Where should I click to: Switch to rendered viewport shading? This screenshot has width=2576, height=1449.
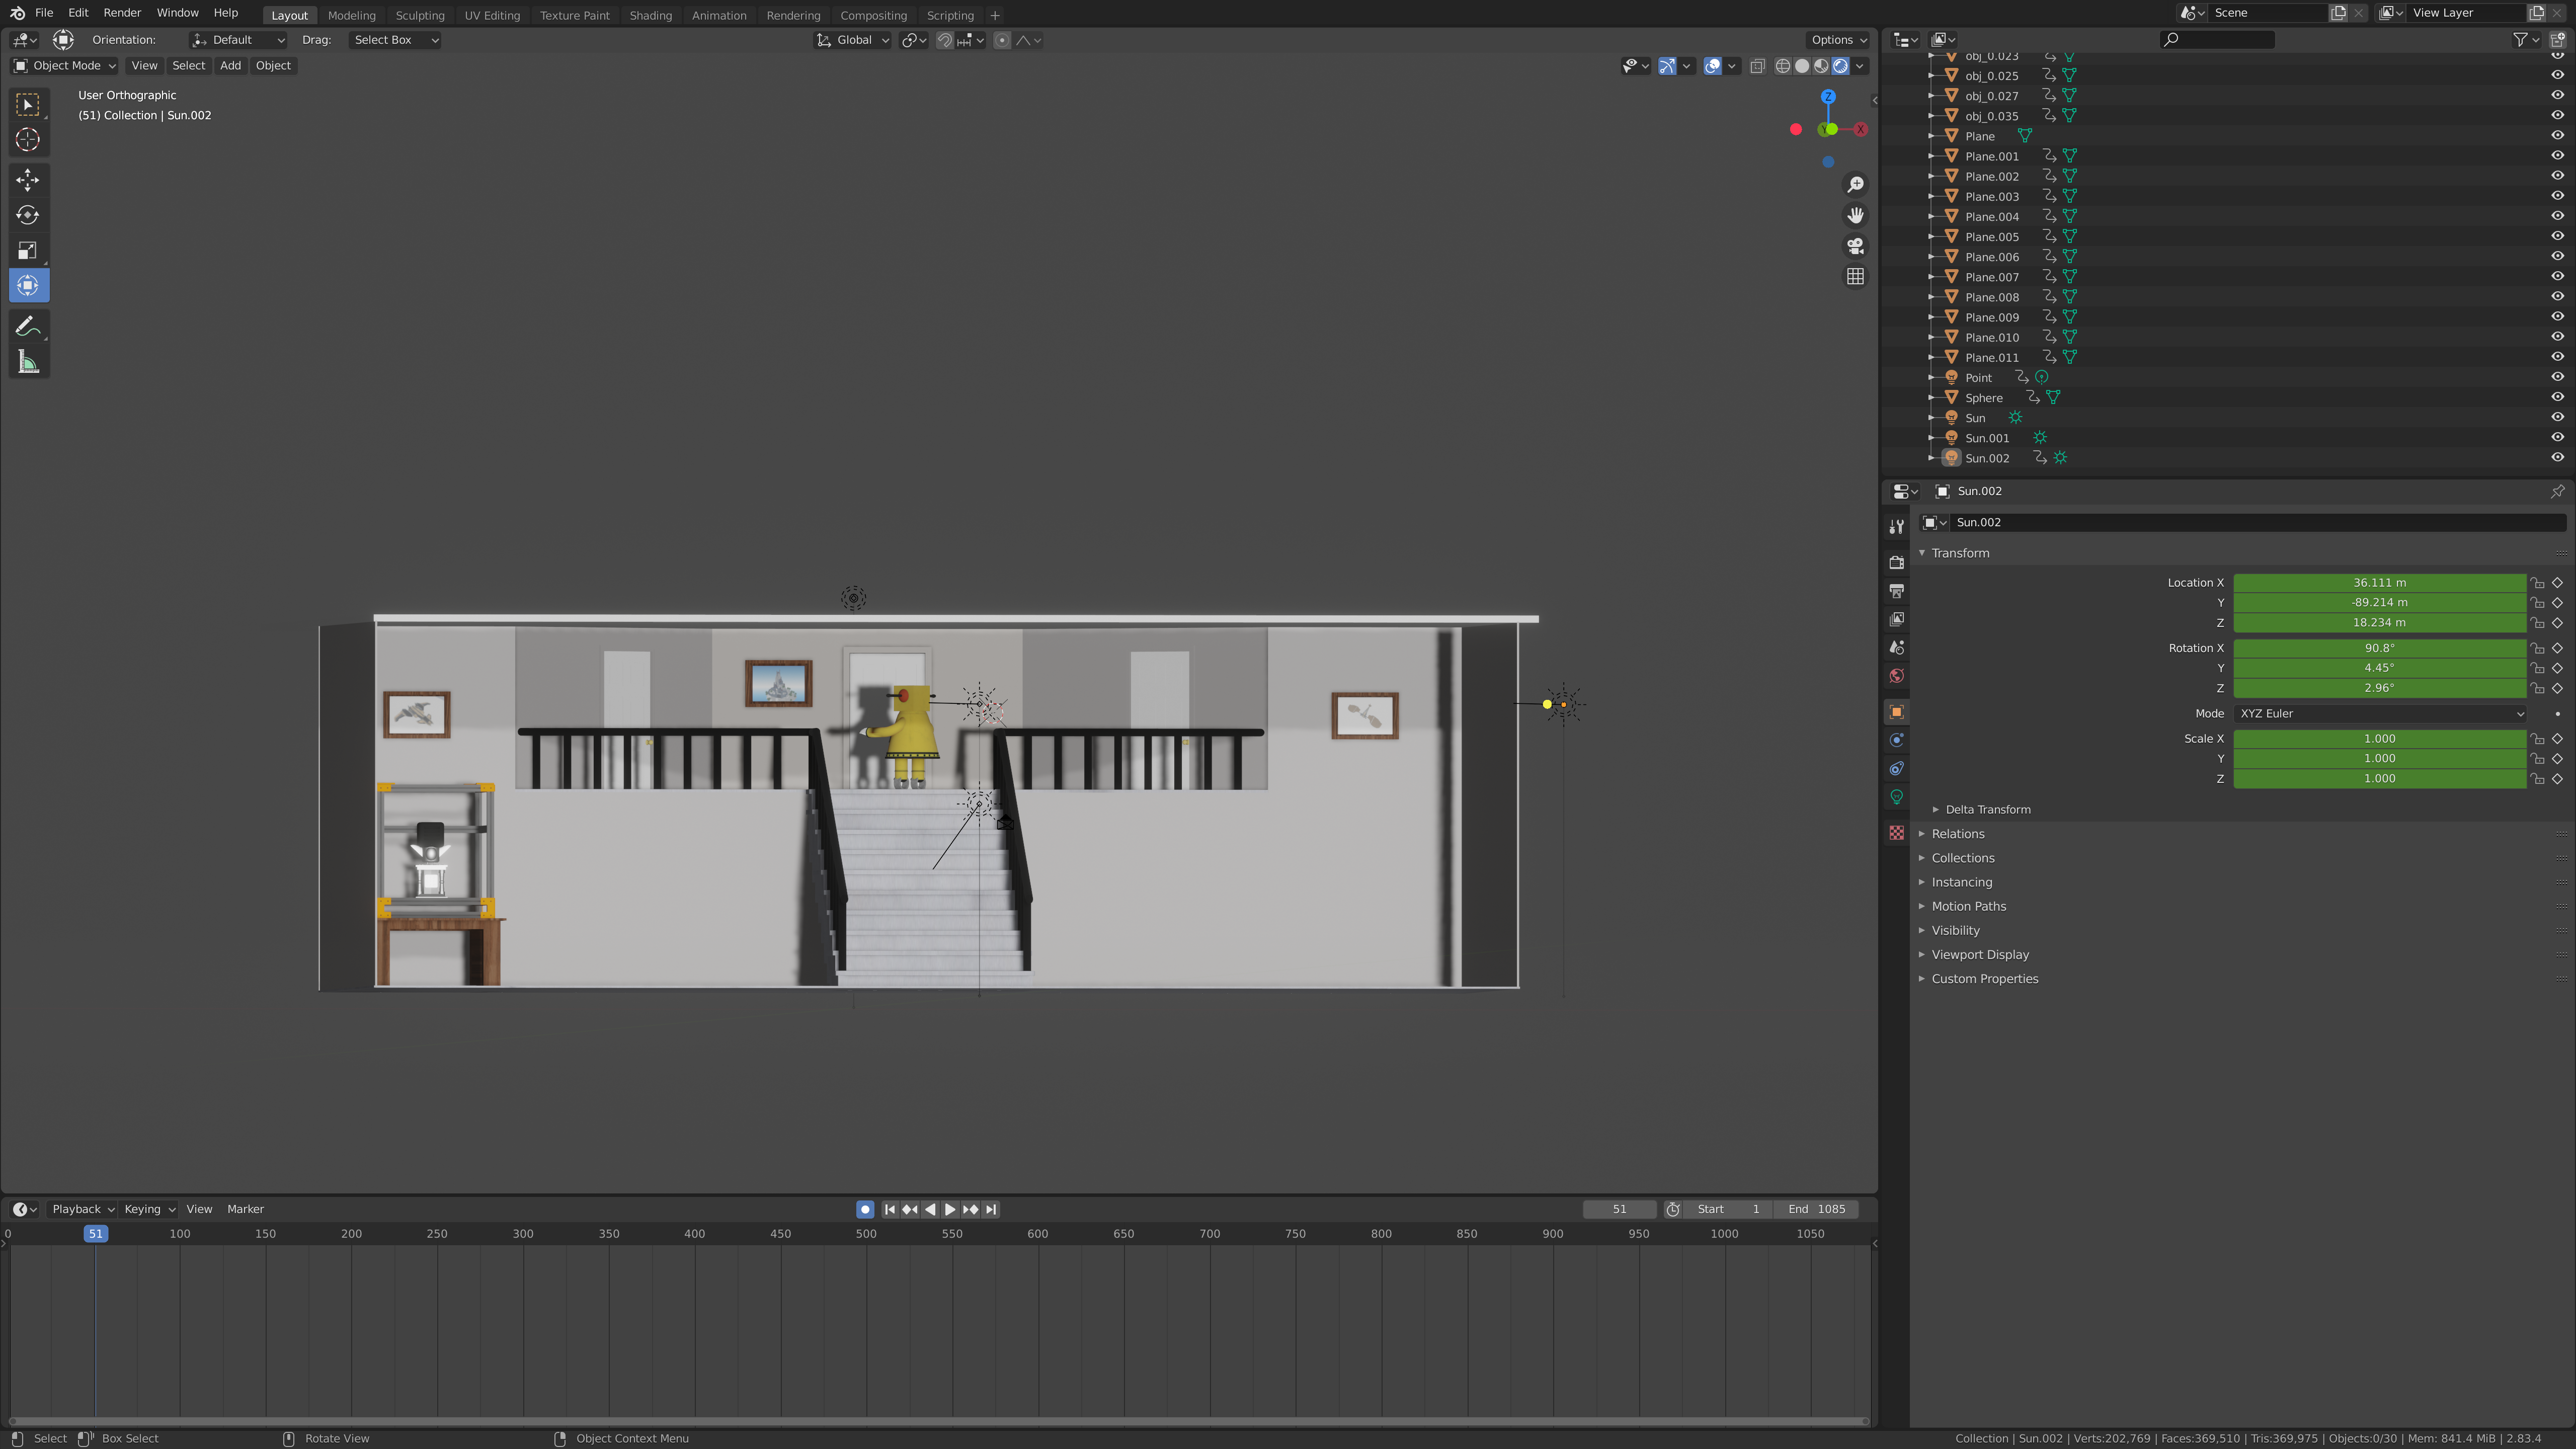tap(1840, 66)
